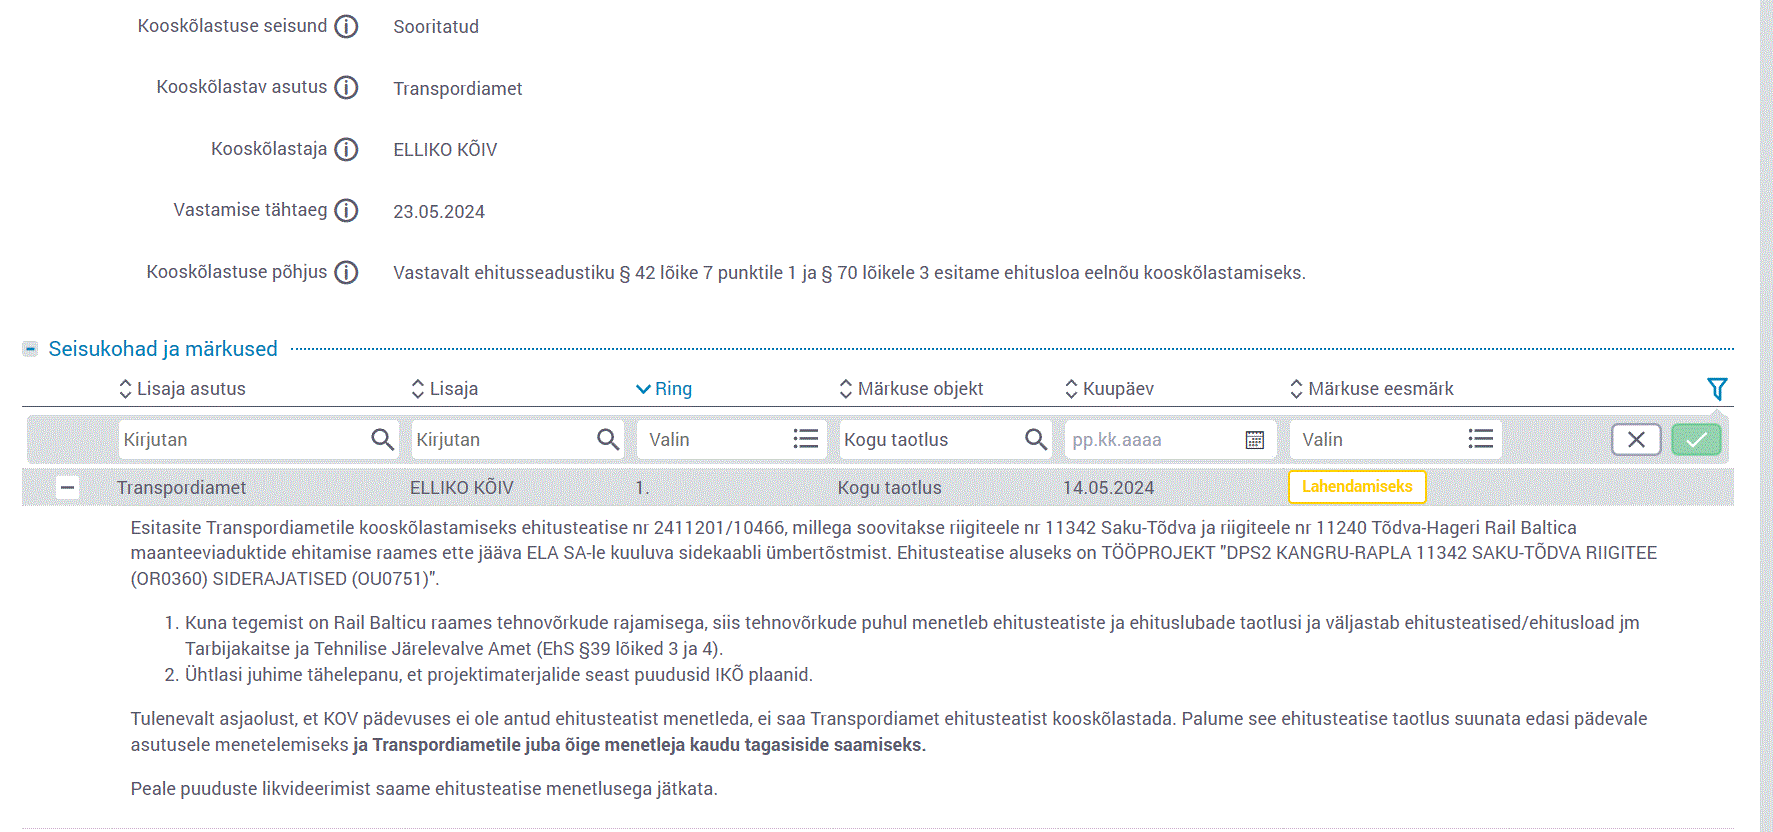Click info icon next to Vastamise tähtaeg
The height and width of the screenshot is (832, 1773).
[x=346, y=210]
